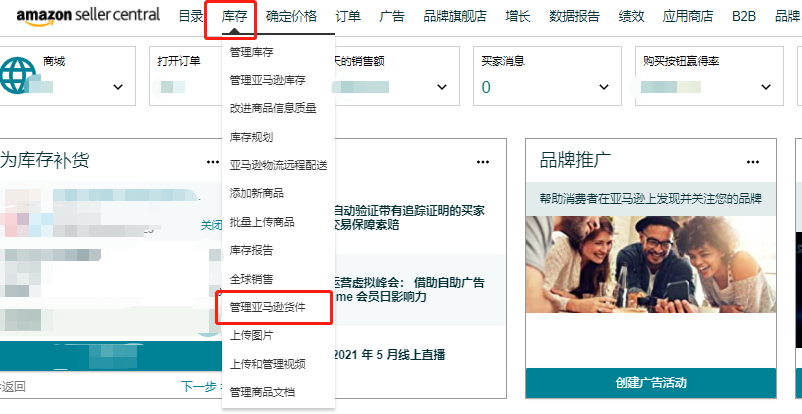Click 创建广告活动 button
The width and height of the screenshot is (802, 414).
point(651,383)
